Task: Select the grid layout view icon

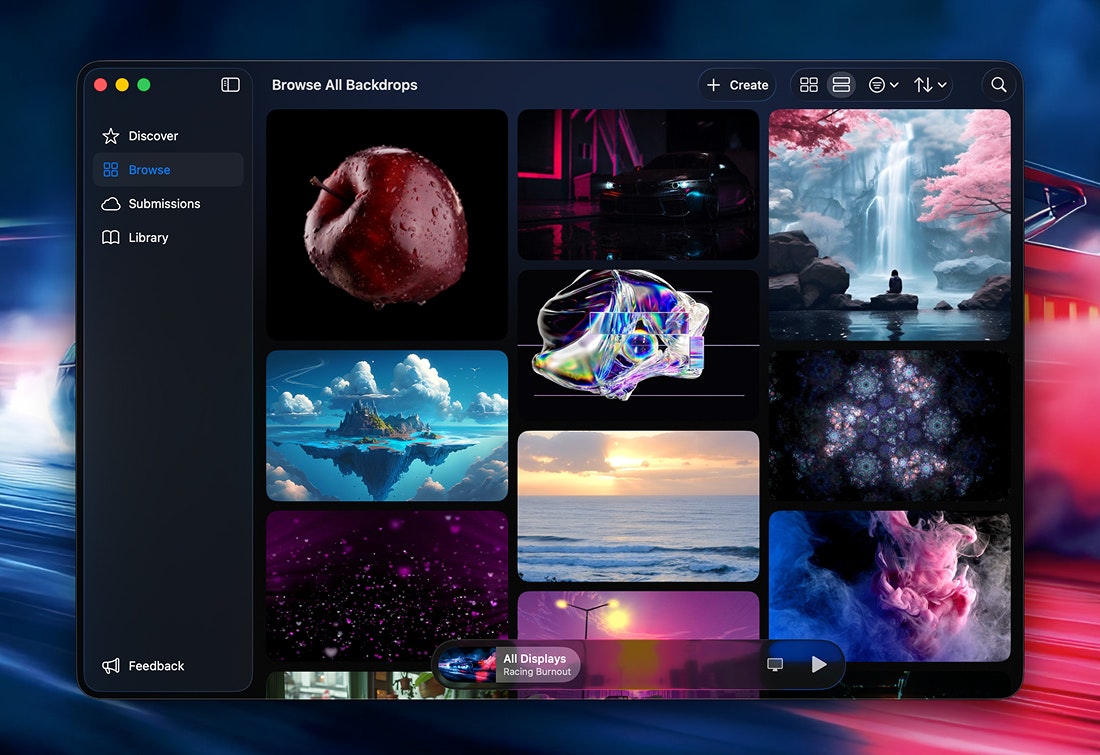Action: [809, 85]
